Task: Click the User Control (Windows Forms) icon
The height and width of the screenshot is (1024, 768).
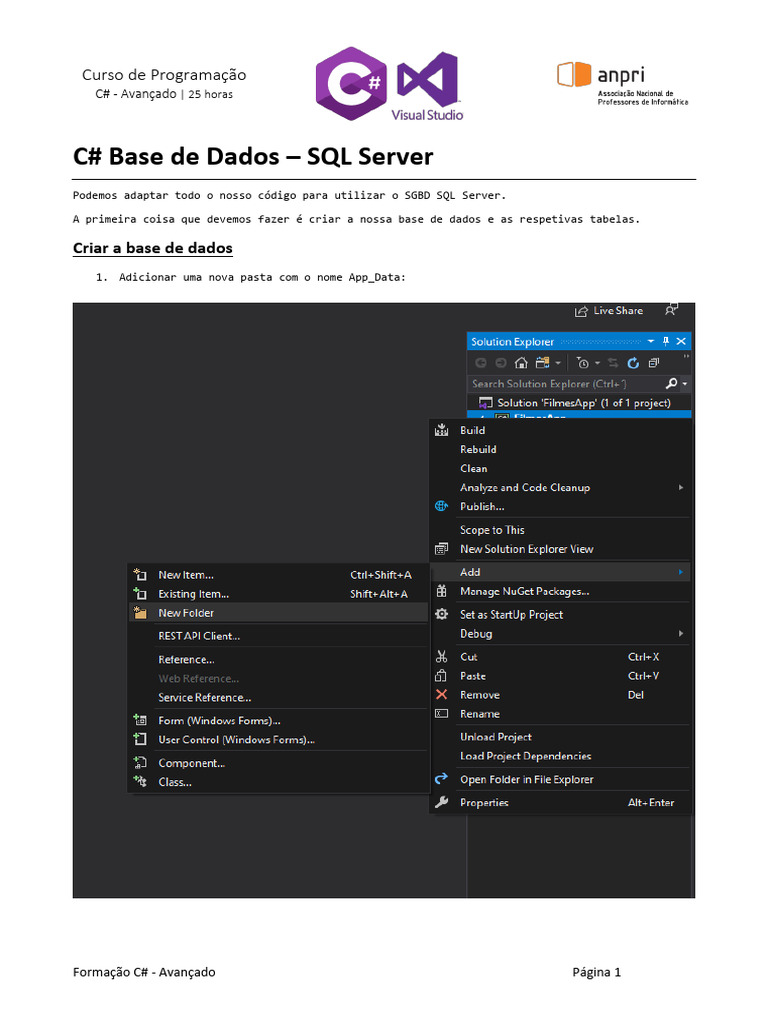Action: click(x=140, y=739)
